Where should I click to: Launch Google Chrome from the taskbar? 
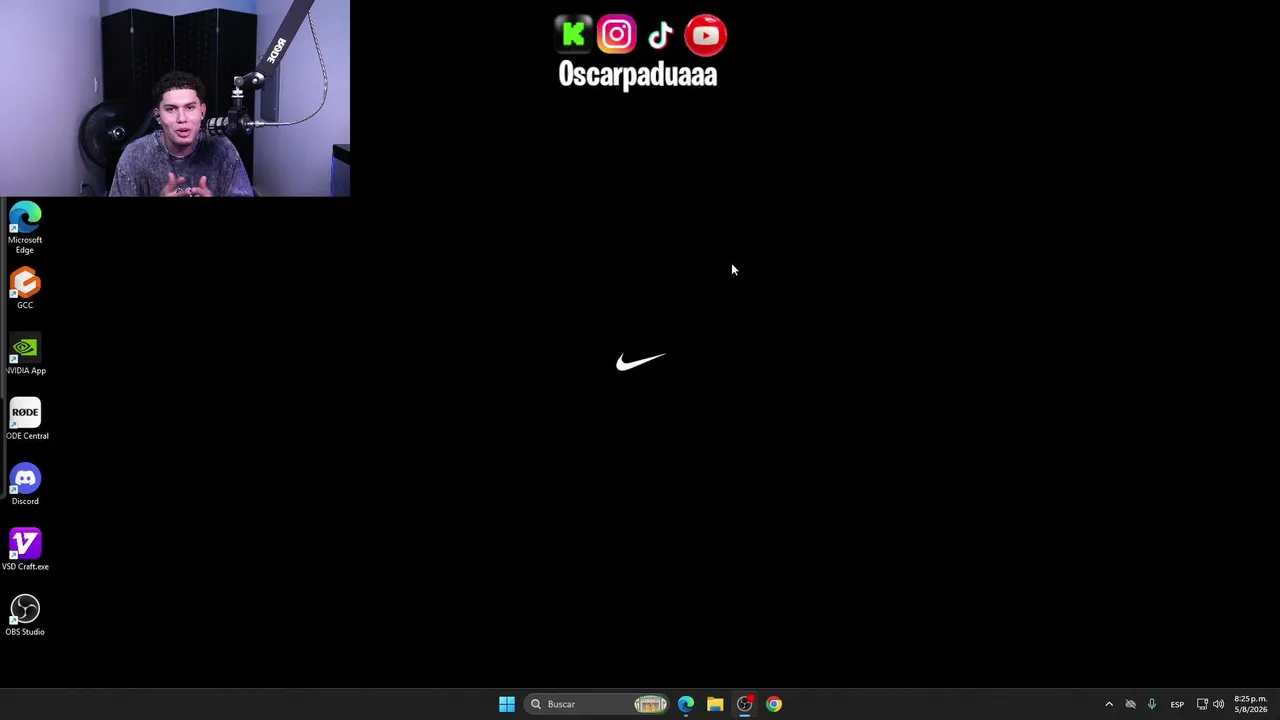(x=774, y=704)
